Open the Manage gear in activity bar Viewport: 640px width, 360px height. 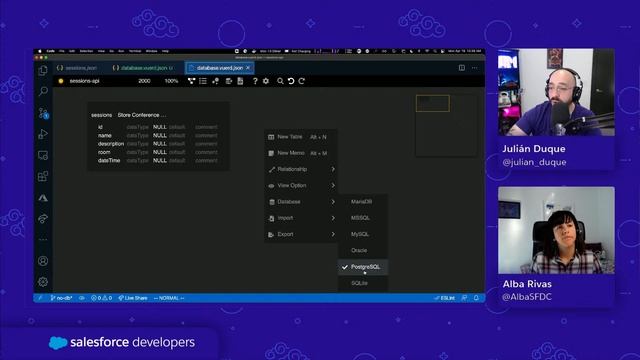43,282
